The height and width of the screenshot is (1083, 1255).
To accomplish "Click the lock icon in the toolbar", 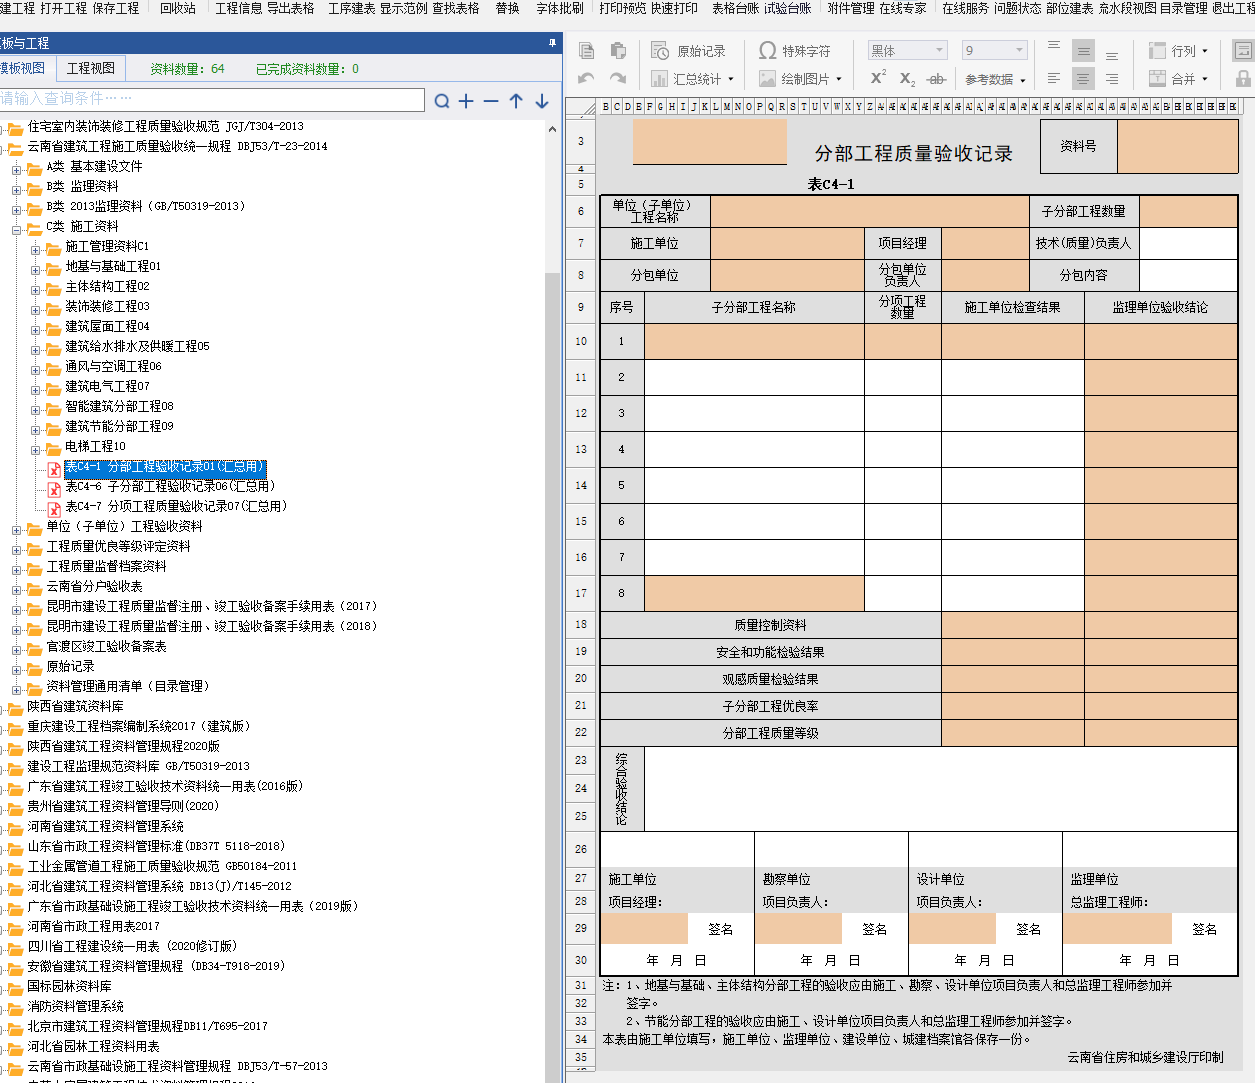I will click(x=1243, y=78).
